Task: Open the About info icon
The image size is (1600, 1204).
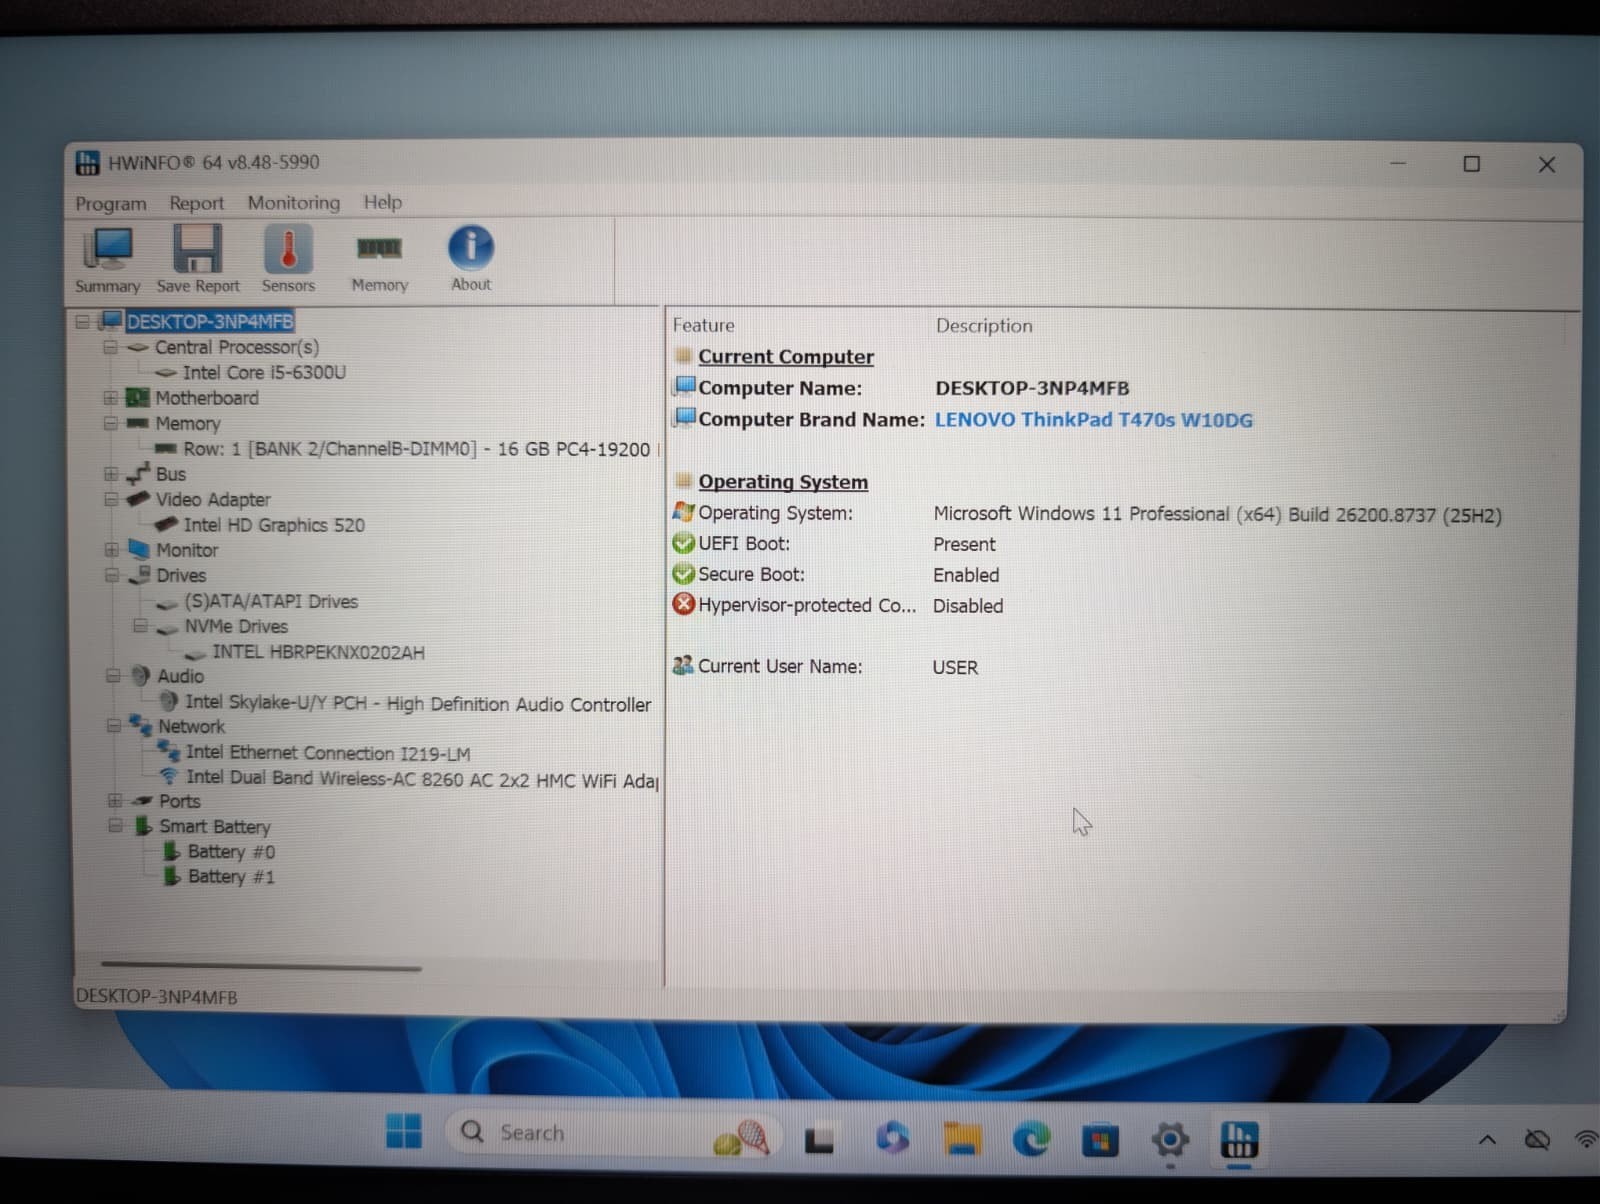Action: pyautogui.click(x=471, y=259)
